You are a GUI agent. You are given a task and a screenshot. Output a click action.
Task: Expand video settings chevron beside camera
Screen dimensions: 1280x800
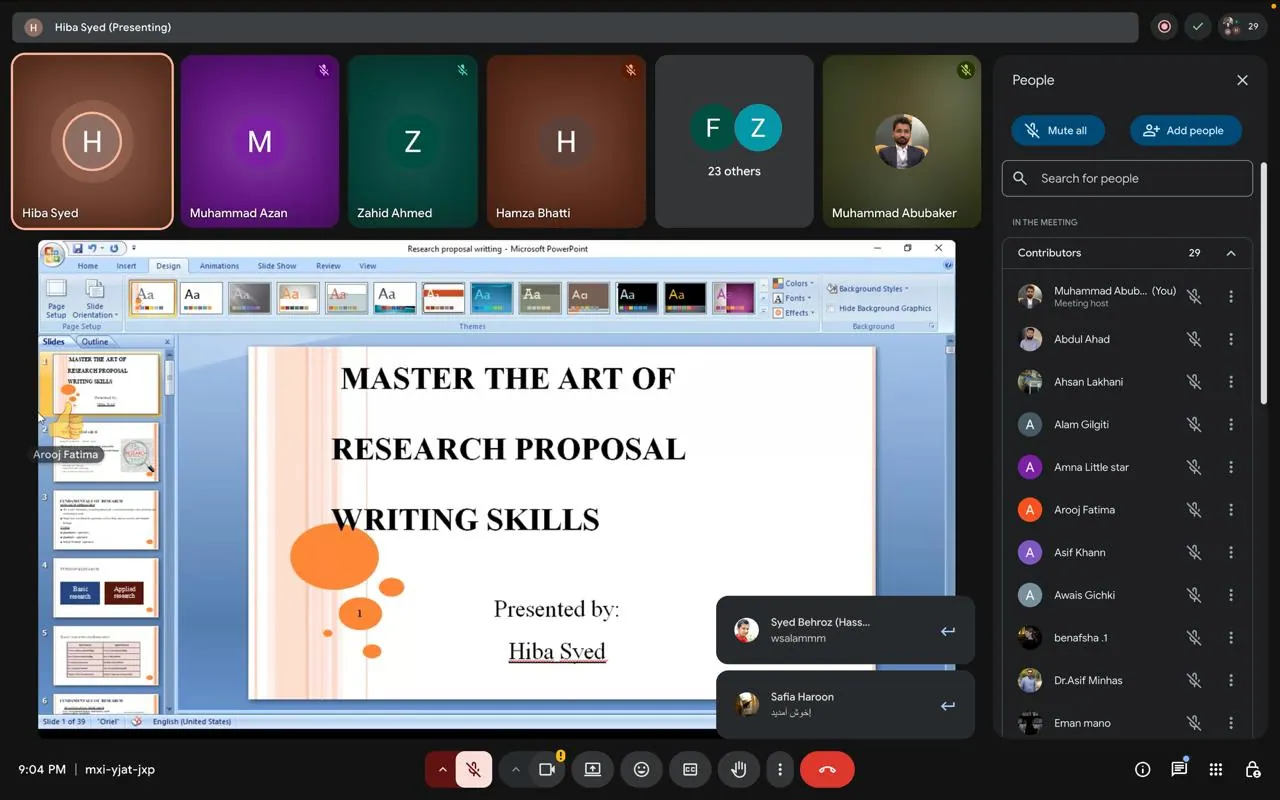[515, 769]
